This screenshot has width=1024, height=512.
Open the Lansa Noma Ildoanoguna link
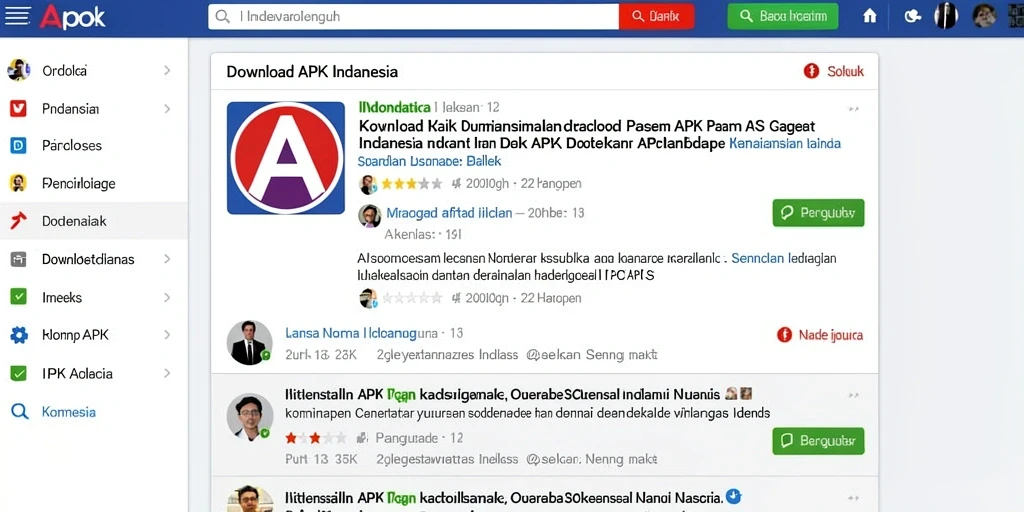[361, 334]
